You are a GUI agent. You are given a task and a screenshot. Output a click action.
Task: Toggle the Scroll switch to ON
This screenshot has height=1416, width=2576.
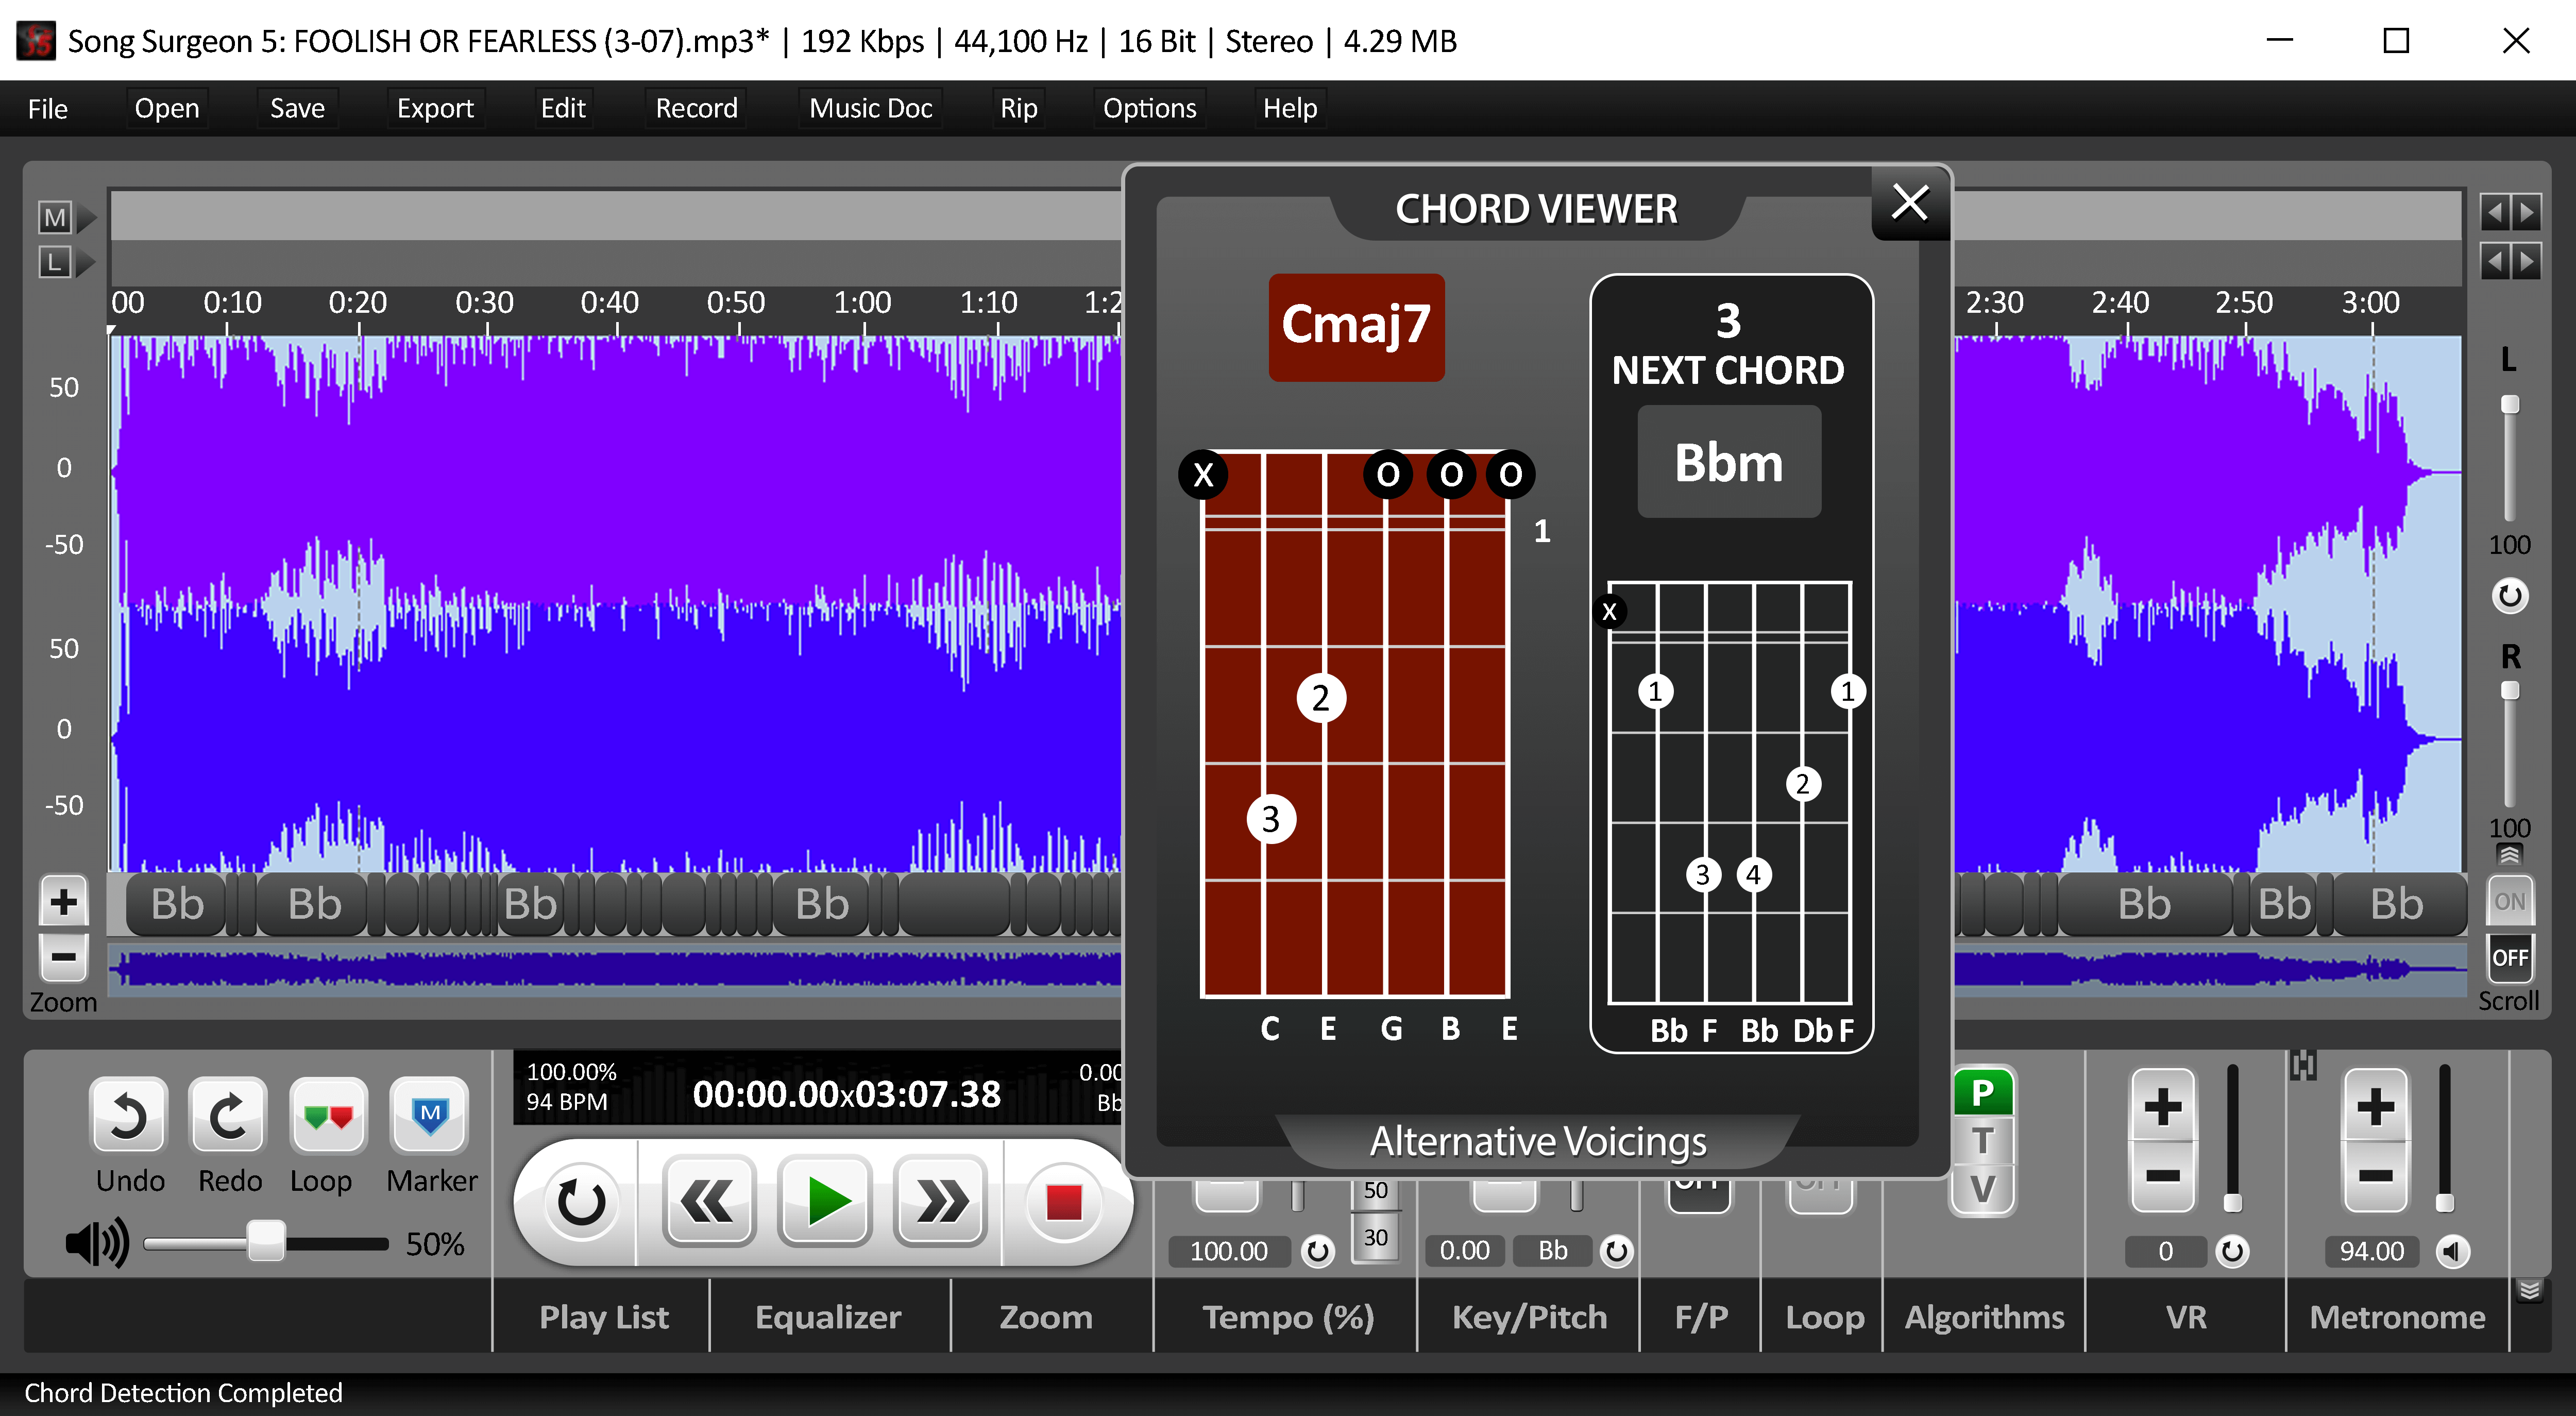(2510, 899)
